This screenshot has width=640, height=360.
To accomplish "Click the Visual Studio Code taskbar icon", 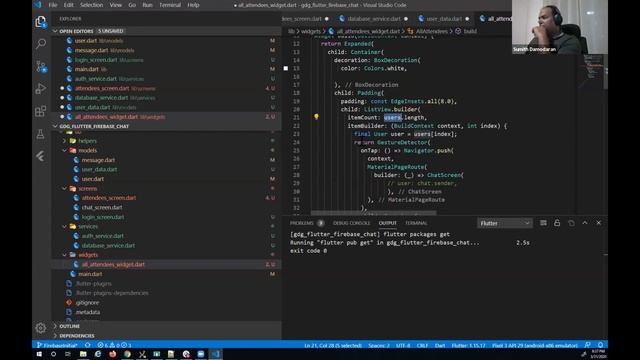I will pyautogui.click(x=216, y=354).
